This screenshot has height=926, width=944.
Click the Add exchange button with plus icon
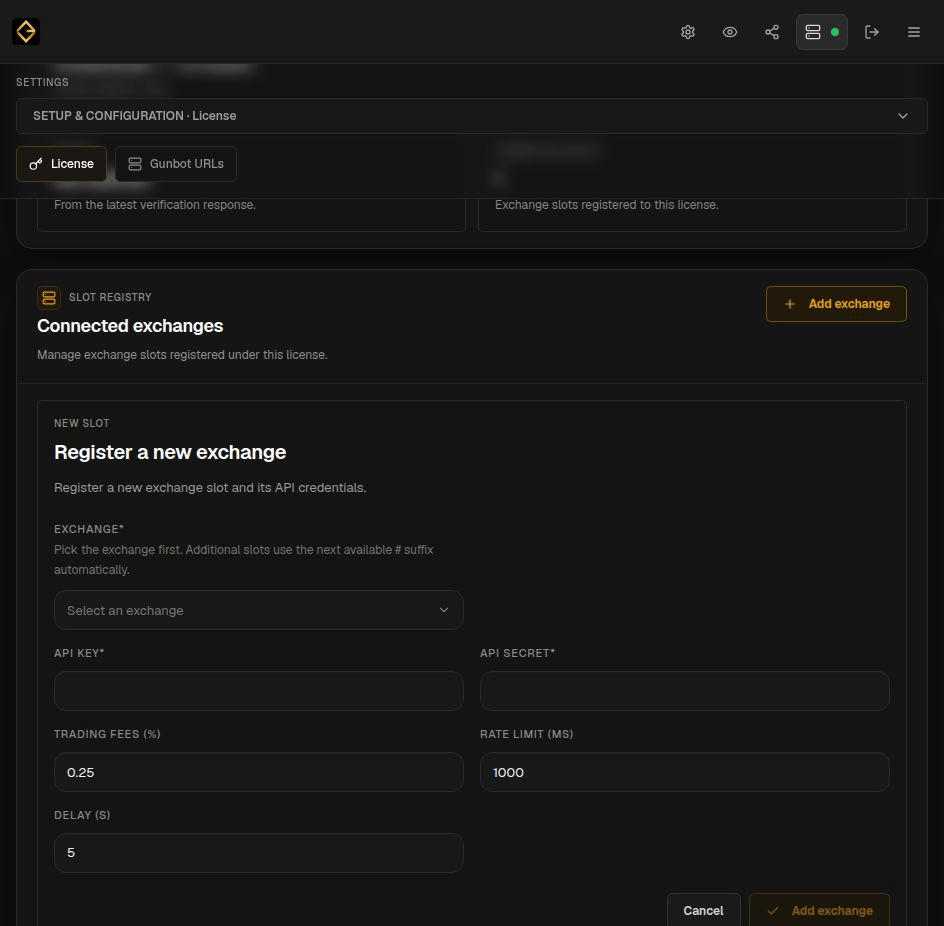pos(836,304)
